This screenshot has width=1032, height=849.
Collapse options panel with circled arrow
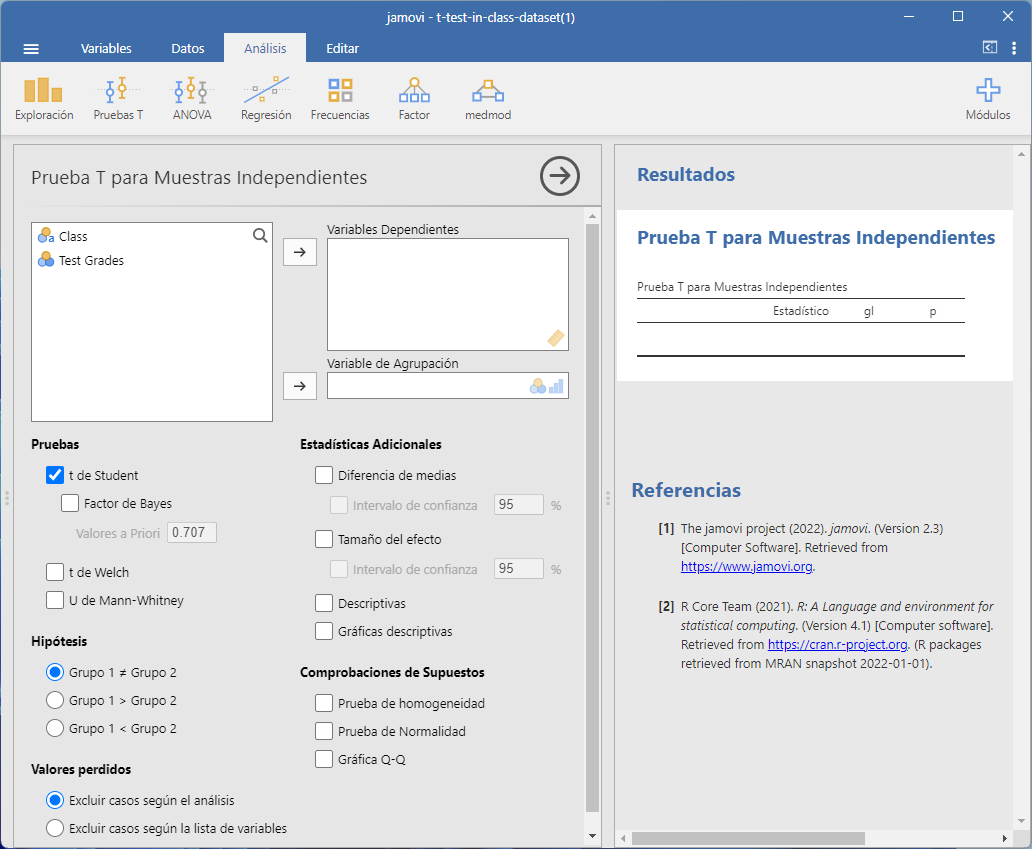(560, 176)
